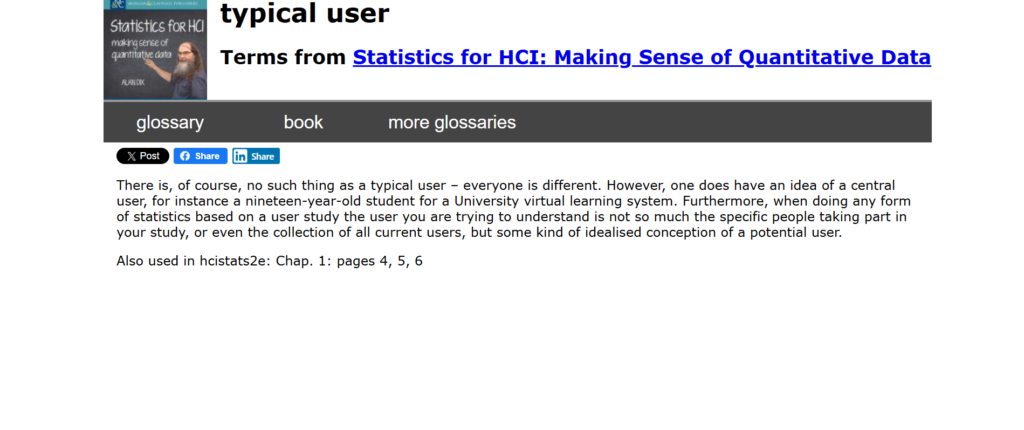Viewport: 1024px width, 430px height.
Task: Follow the Statistics for HCI book title link
Action: 641,57
